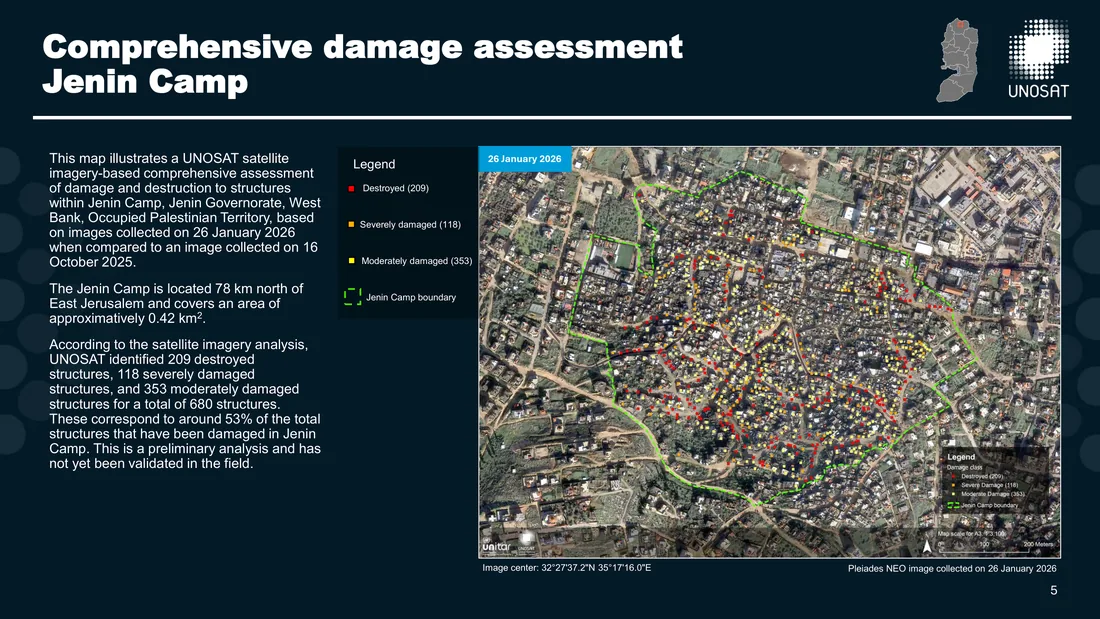The height and width of the screenshot is (619, 1100).
Task: Click the paragraph starting "According to the satellite"
Action: pos(185,404)
